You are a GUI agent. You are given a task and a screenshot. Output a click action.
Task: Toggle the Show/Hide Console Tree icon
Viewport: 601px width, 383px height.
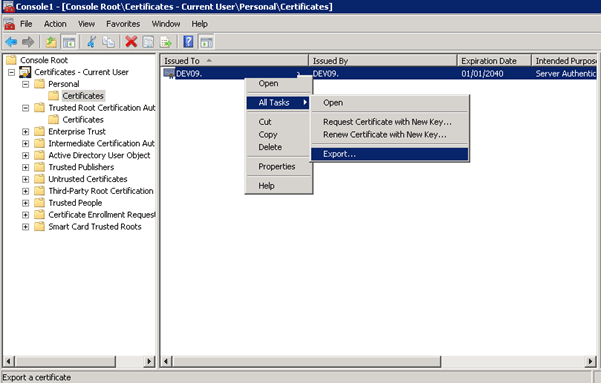tap(69, 42)
